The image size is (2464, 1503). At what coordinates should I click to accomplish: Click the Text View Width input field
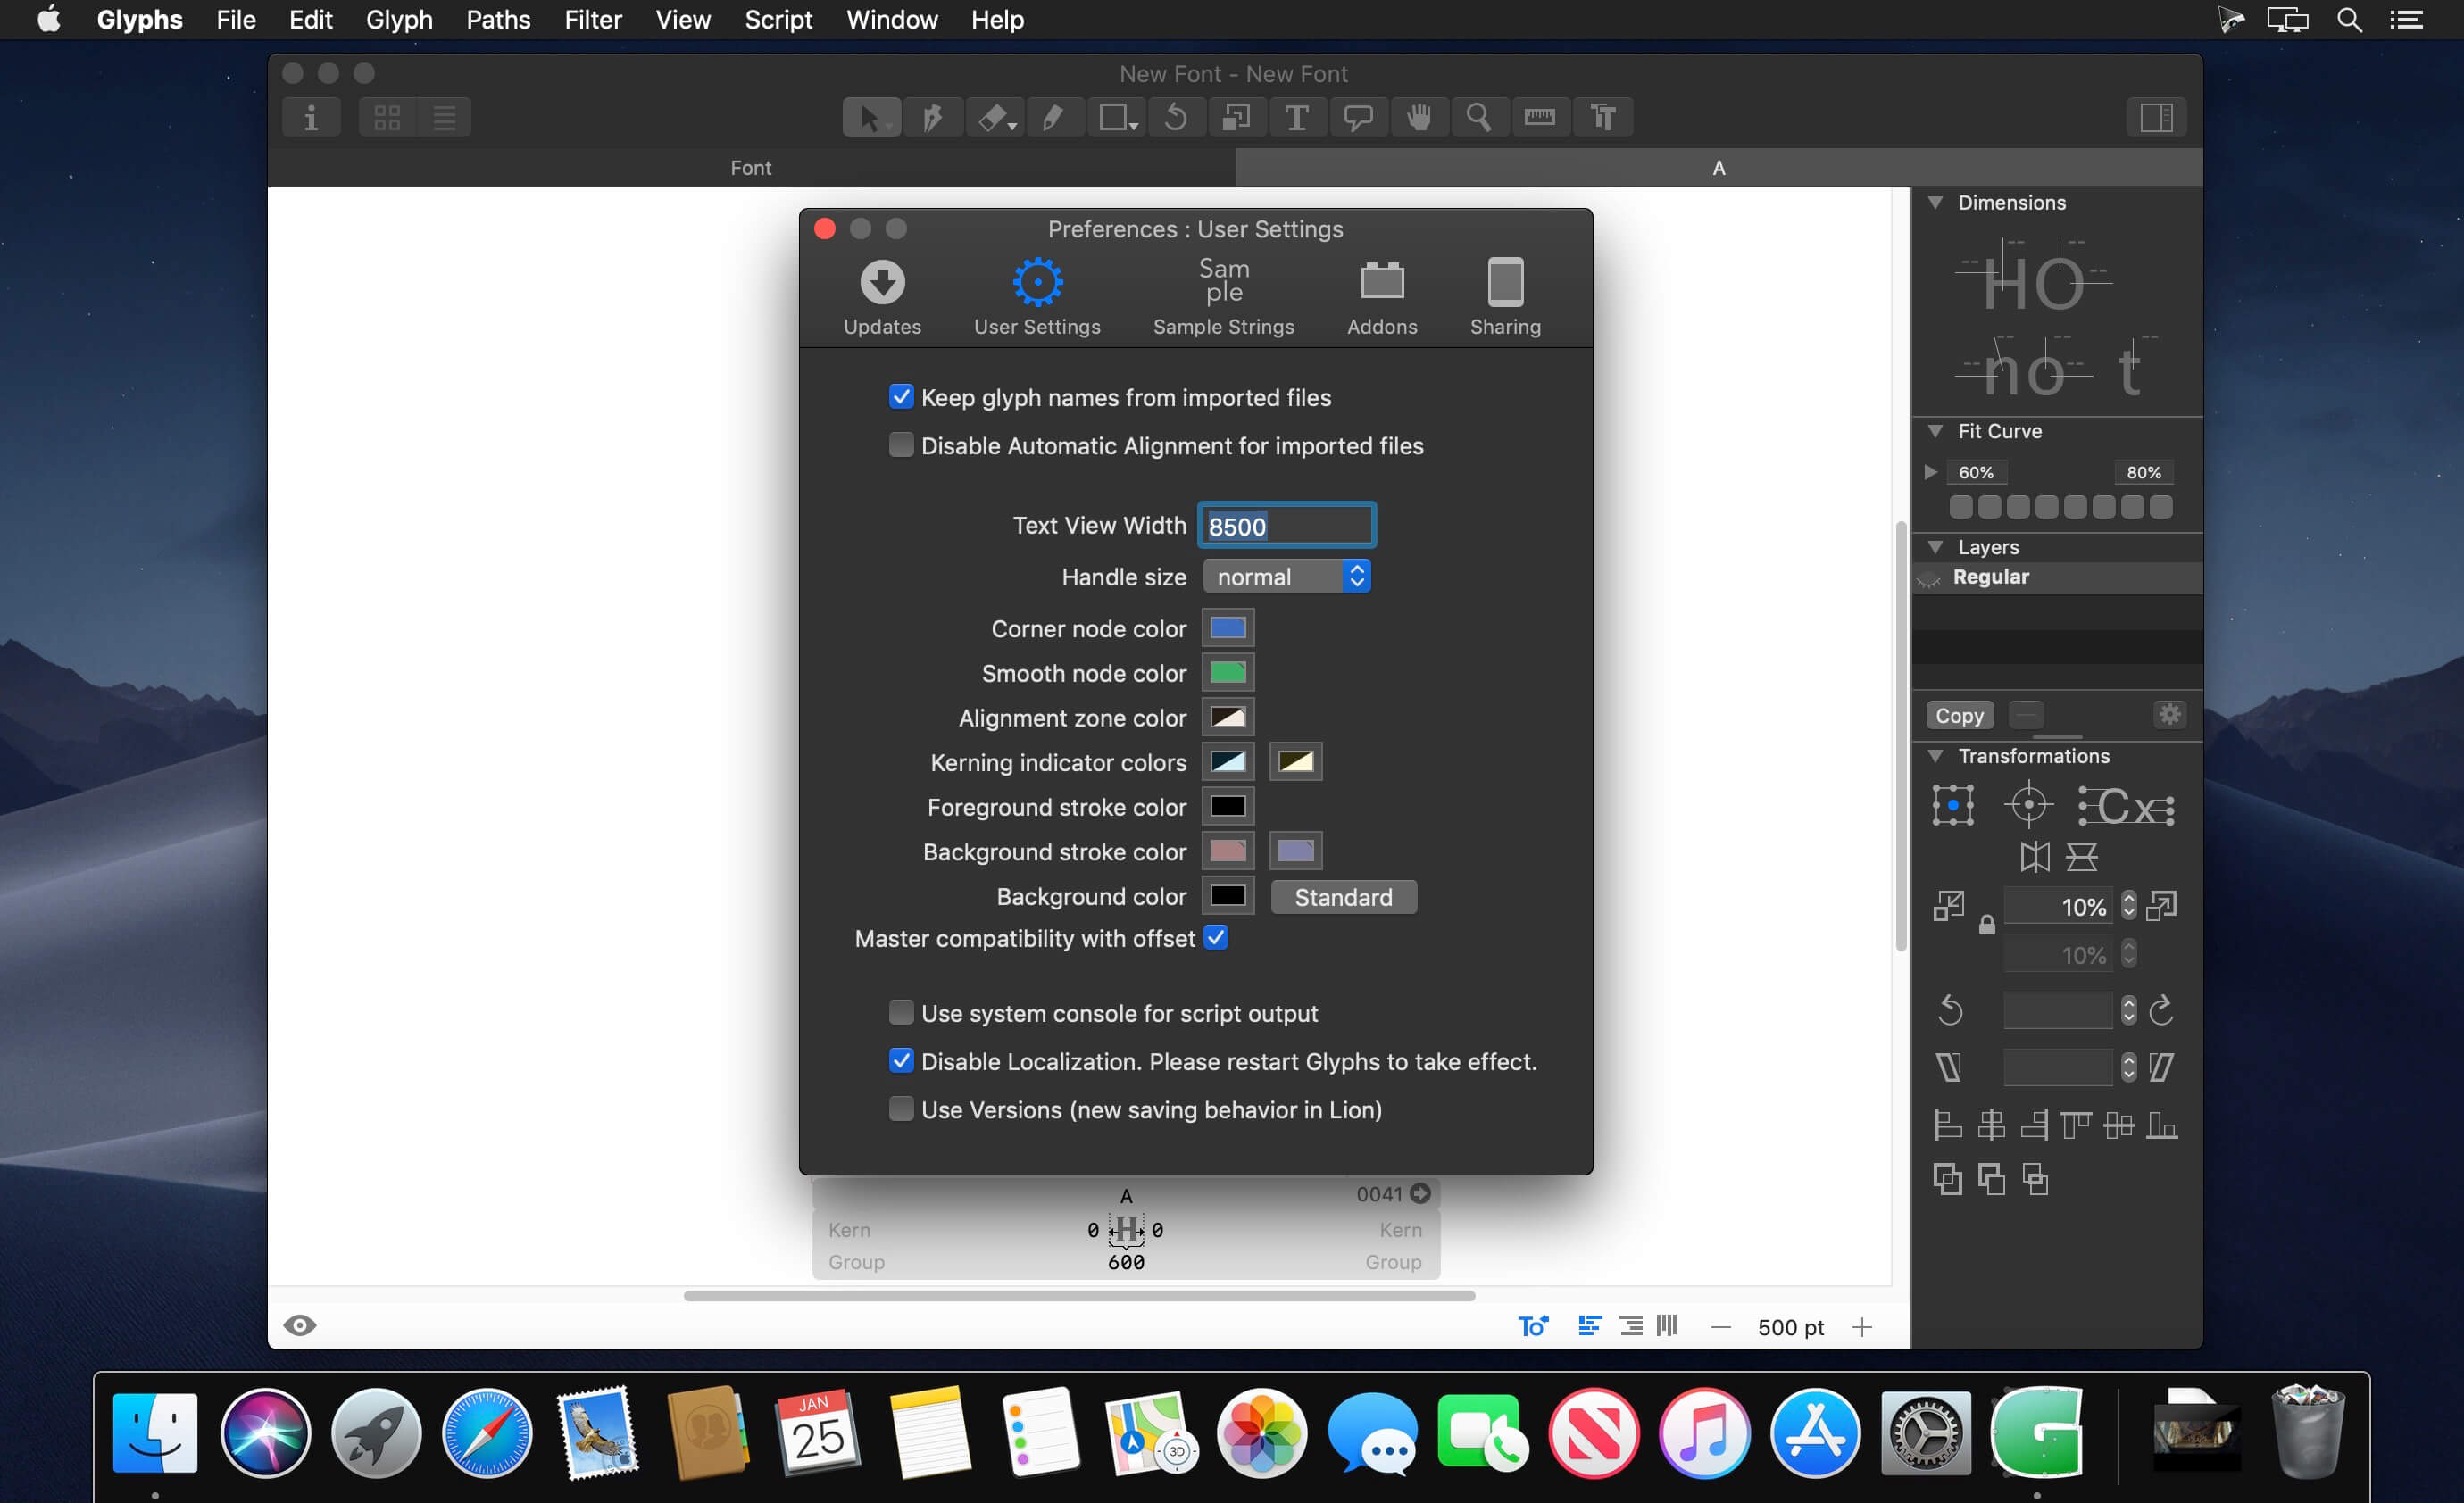1287,526
